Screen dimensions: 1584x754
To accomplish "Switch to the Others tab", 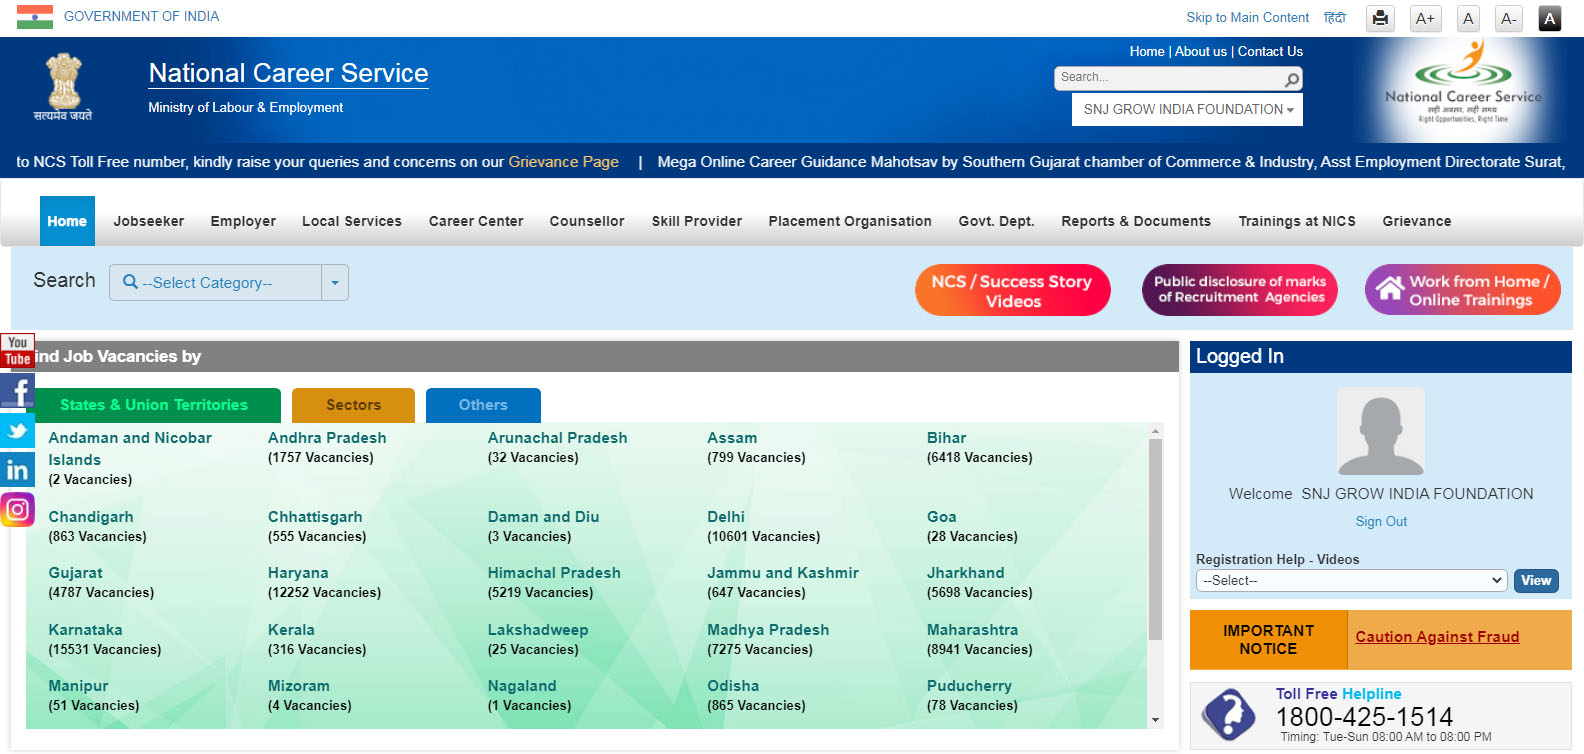I will click(x=483, y=405).
